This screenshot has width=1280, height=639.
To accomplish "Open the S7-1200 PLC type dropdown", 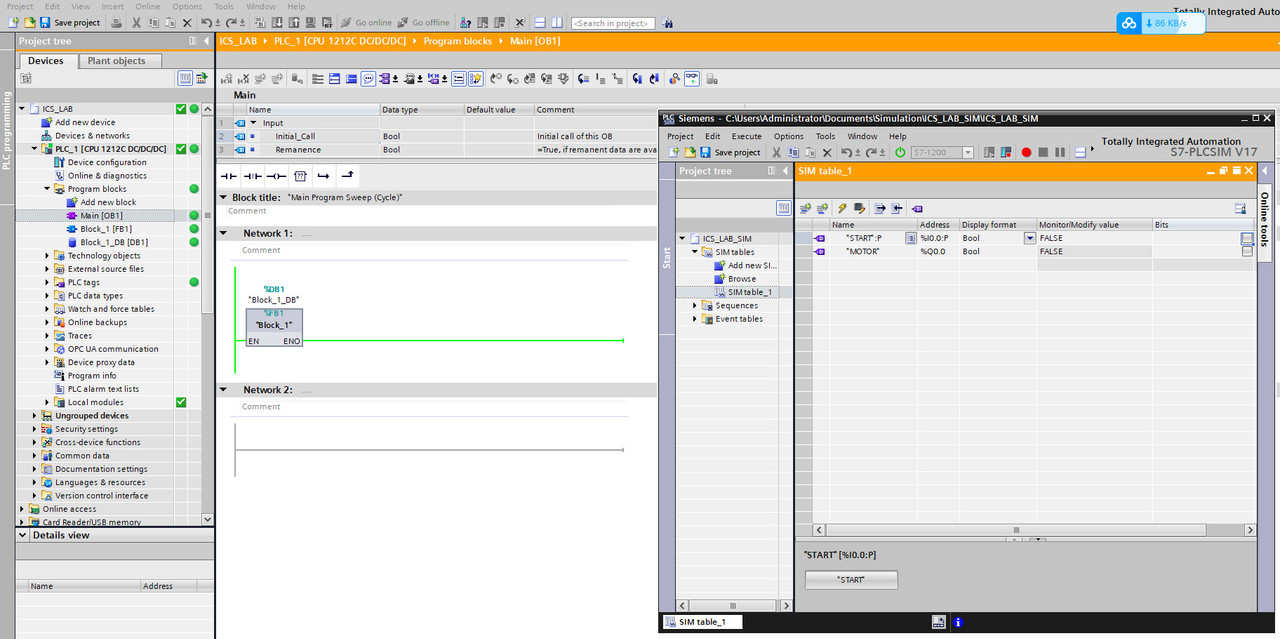I will [x=968, y=152].
